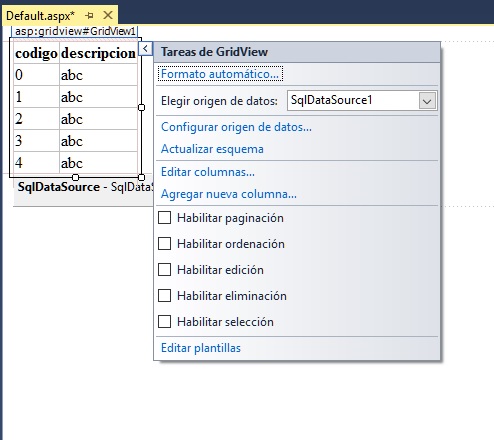Open the data source dropdown arrow

coord(427,101)
